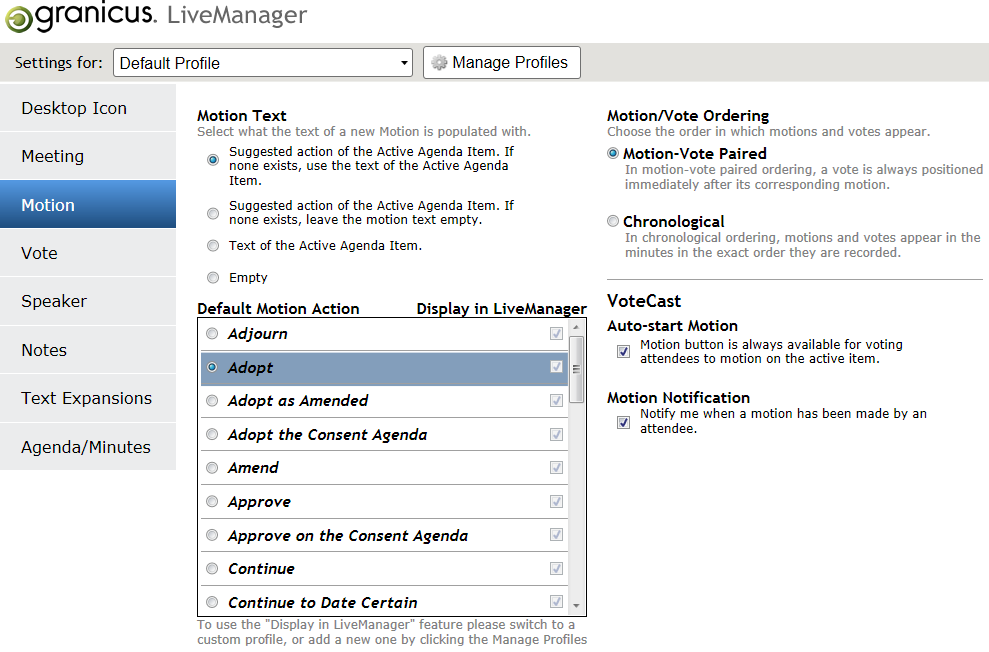Select Amend as the default motion action

212,467
